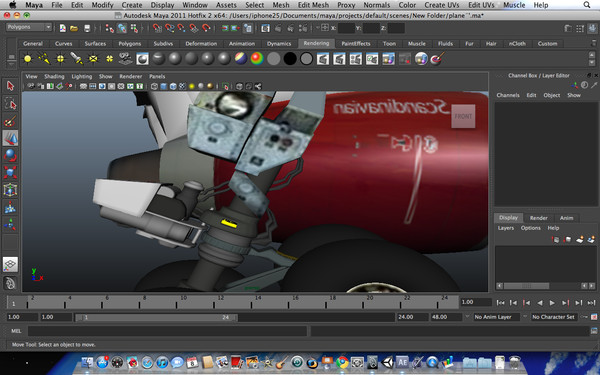Open the Layers menu in Layer Editor
The image size is (600, 375).
point(505,228)
